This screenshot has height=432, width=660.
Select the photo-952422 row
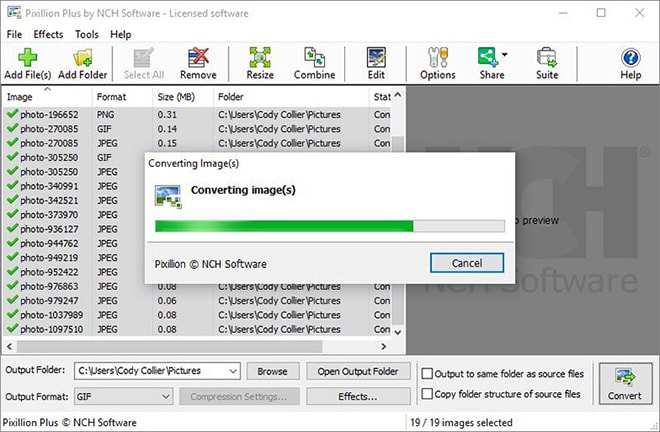click(74, 272)
